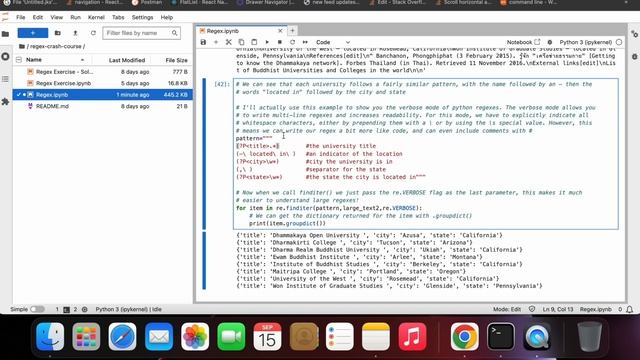Open Running Terminals and Kernels sidebar
Screen dimensions: 640x360
click(x=5, y=56)
